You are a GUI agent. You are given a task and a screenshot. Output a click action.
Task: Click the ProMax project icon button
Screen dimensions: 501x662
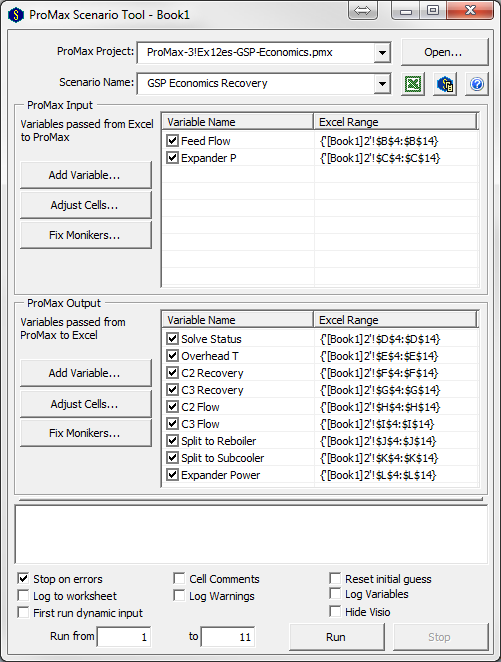click(x=445, y=84)
